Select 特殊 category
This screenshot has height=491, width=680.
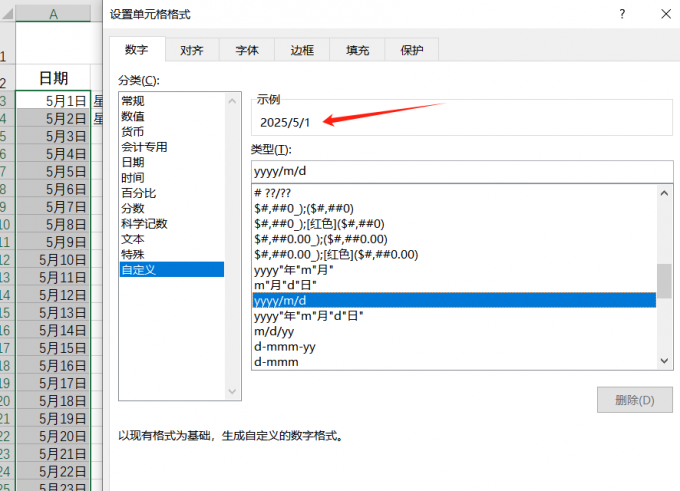pos(172,254)
